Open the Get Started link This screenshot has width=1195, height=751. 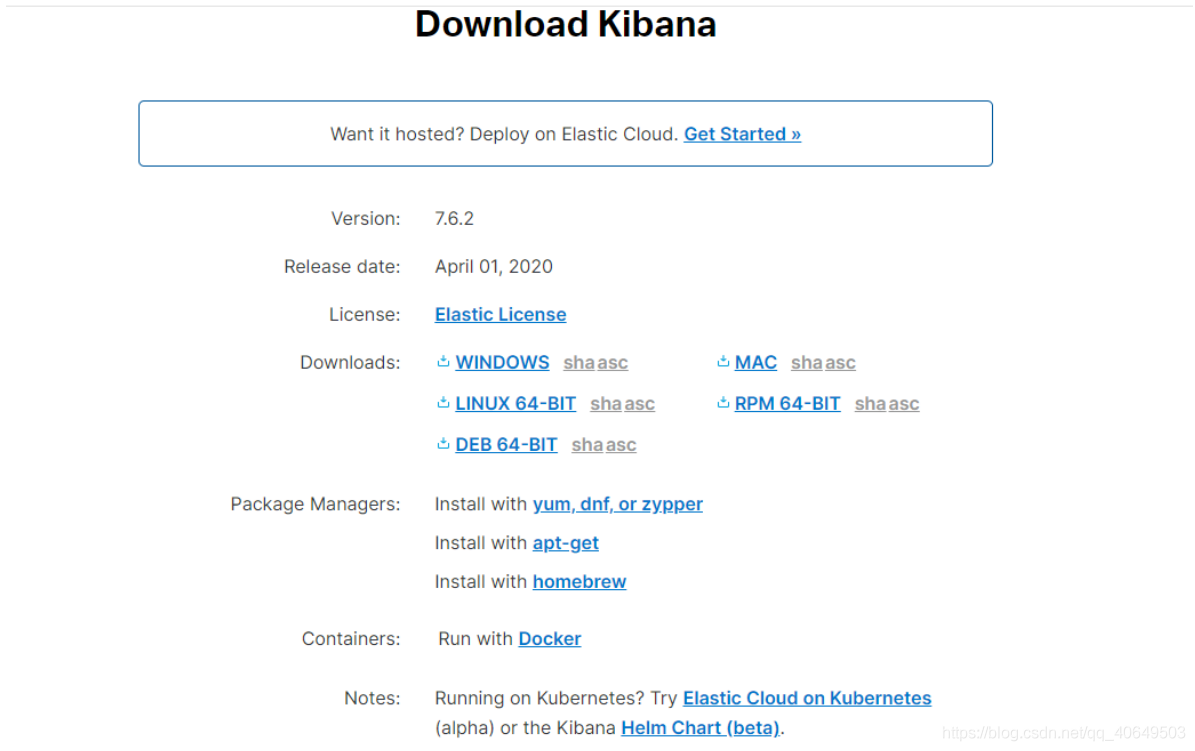click(x=742, y=134)
